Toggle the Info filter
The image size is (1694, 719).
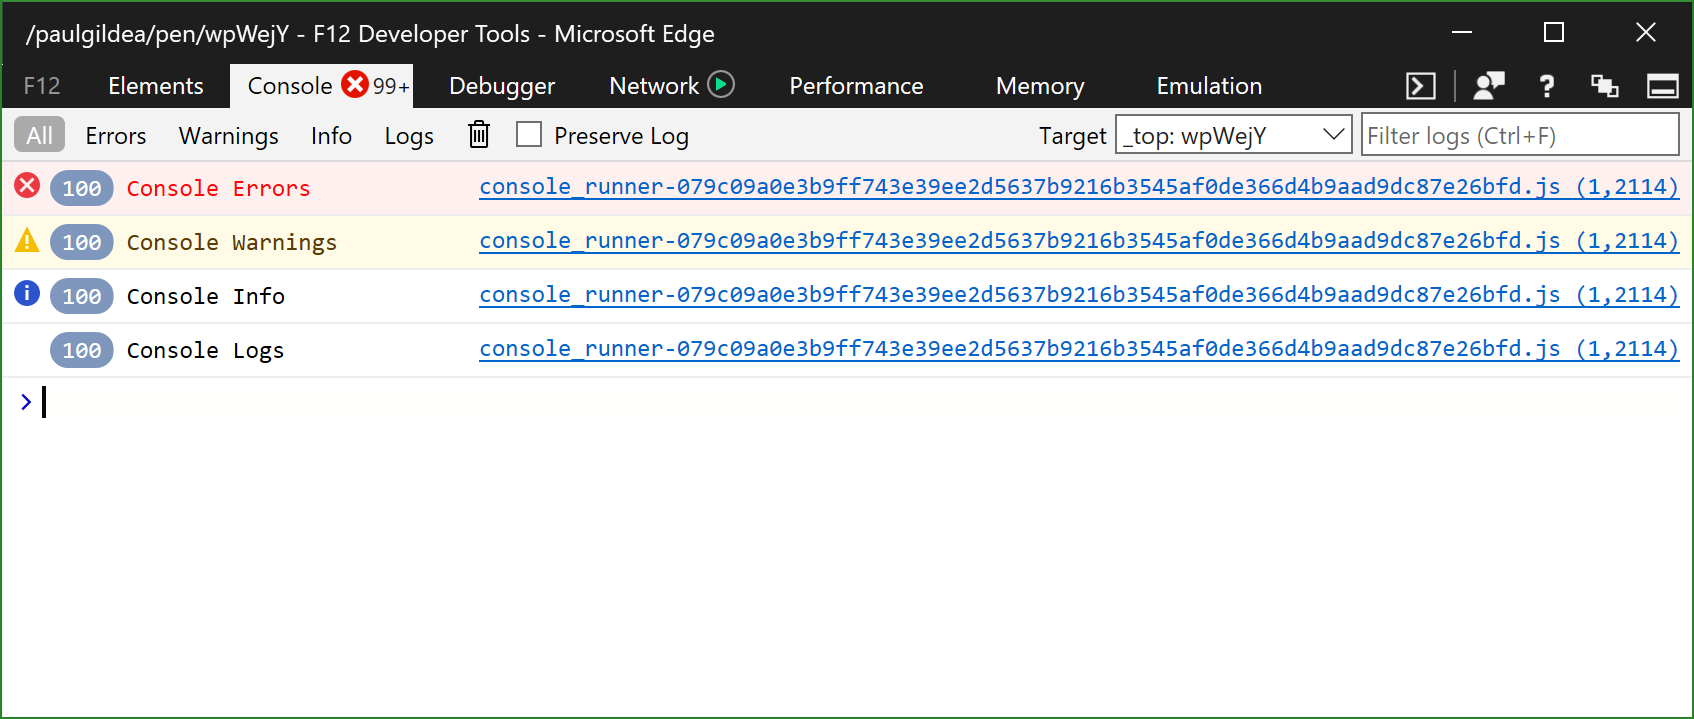[x=331, y=136]
